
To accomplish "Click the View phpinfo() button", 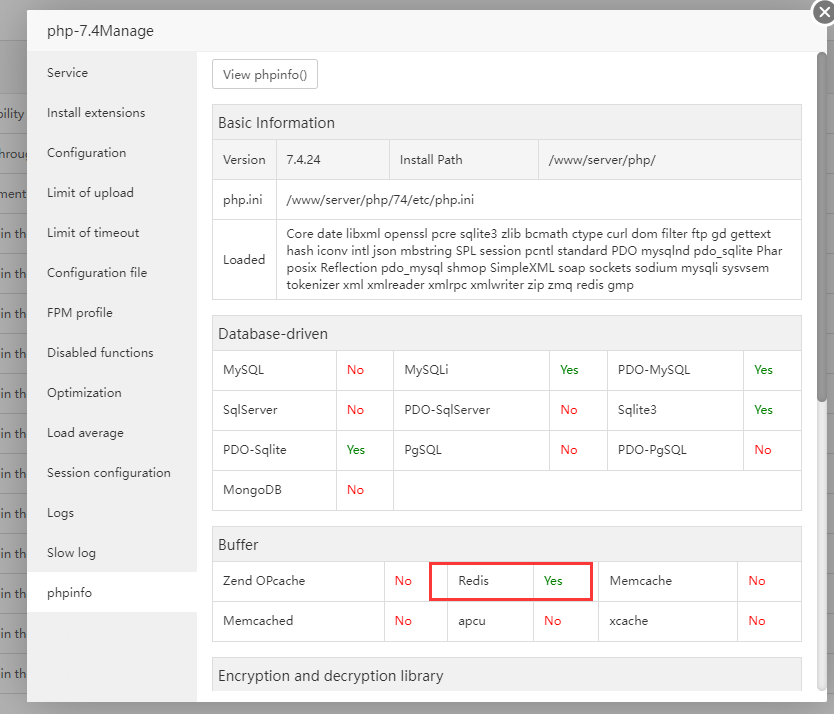I will click(x=265, y=75).
